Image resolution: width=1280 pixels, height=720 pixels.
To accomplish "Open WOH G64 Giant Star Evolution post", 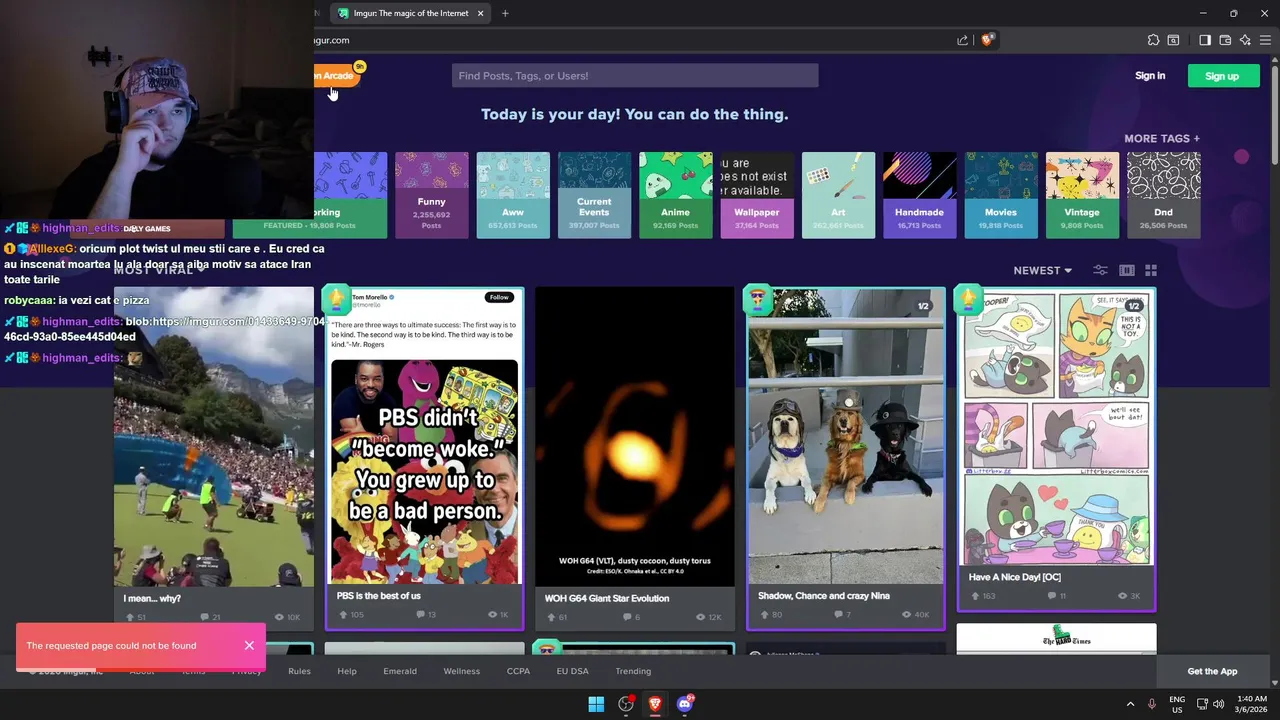I will click(635, 458).
